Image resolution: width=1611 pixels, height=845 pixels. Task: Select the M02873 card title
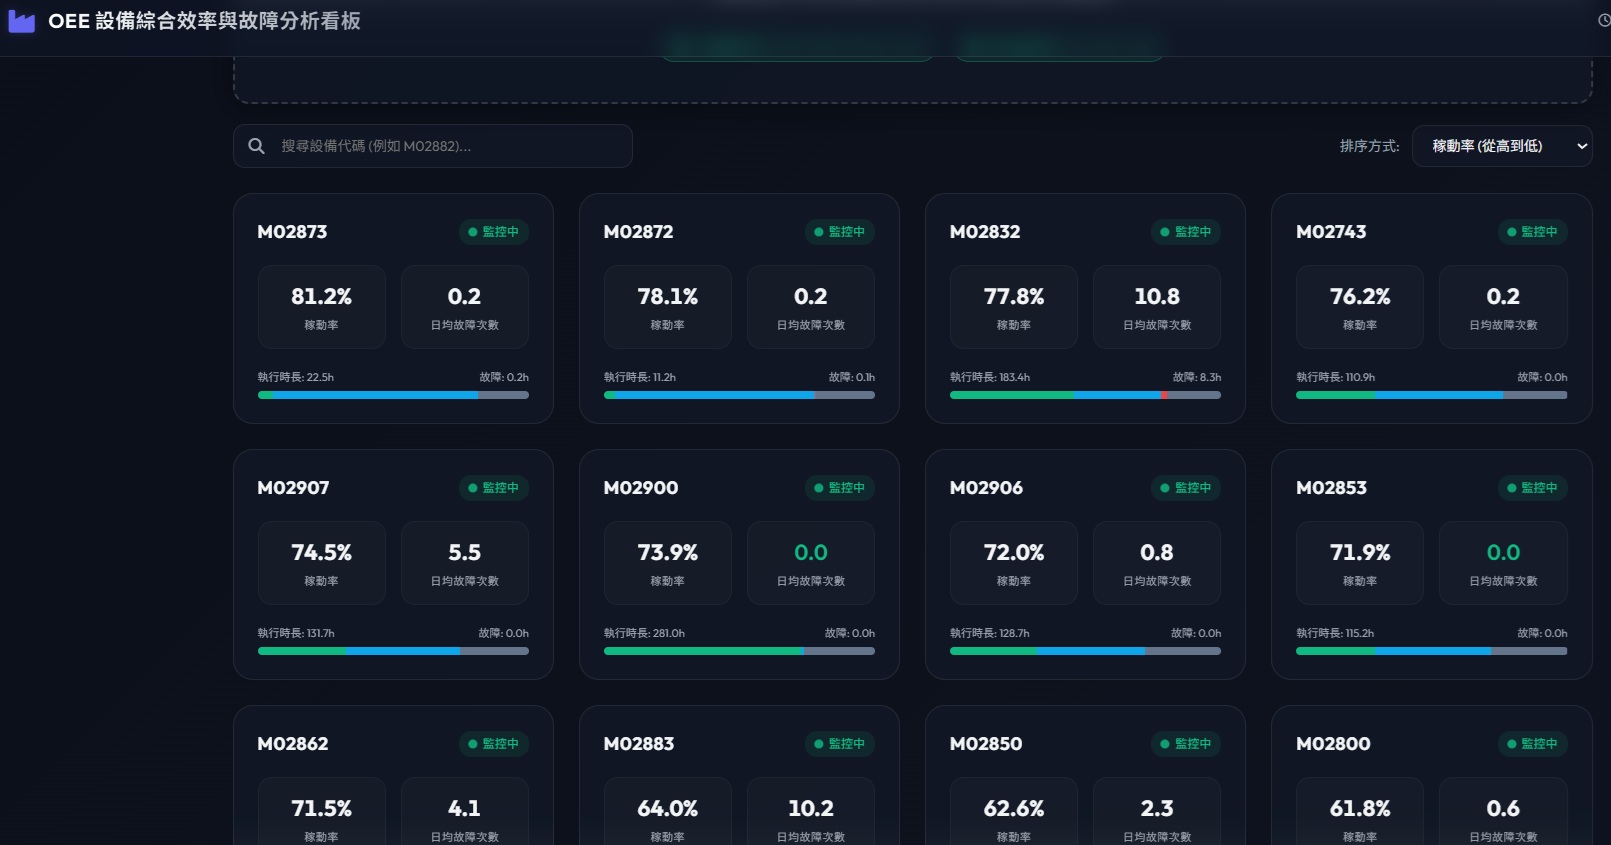click(292, 232)
